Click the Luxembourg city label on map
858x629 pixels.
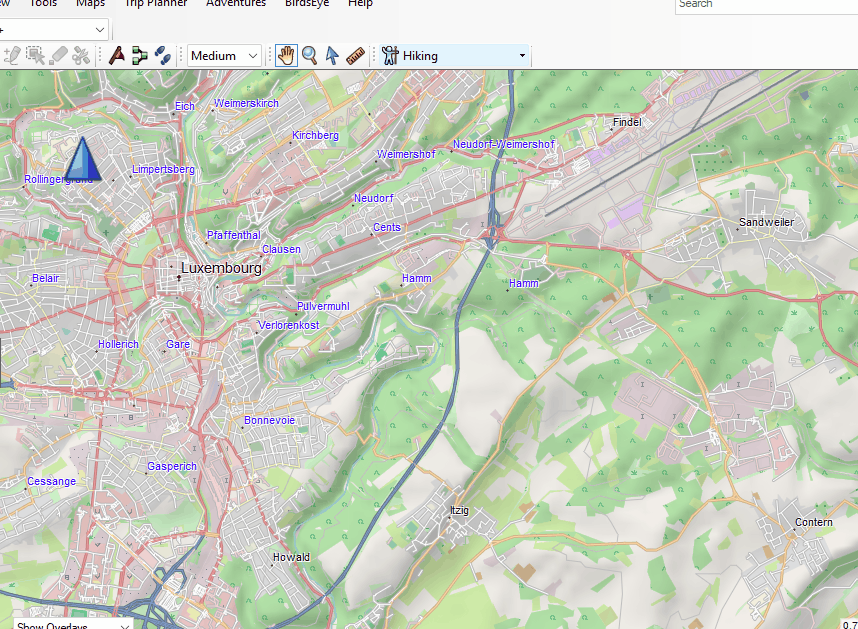tap(221, 269)
